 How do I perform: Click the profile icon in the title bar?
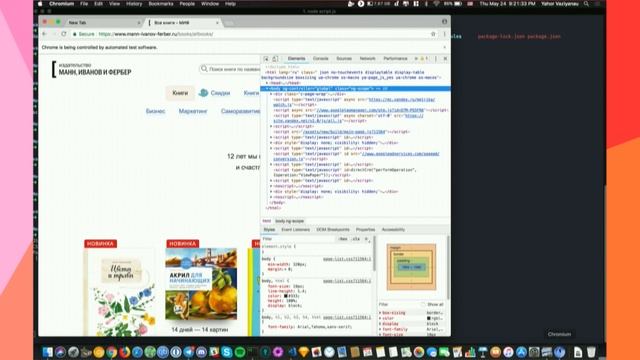444,22
